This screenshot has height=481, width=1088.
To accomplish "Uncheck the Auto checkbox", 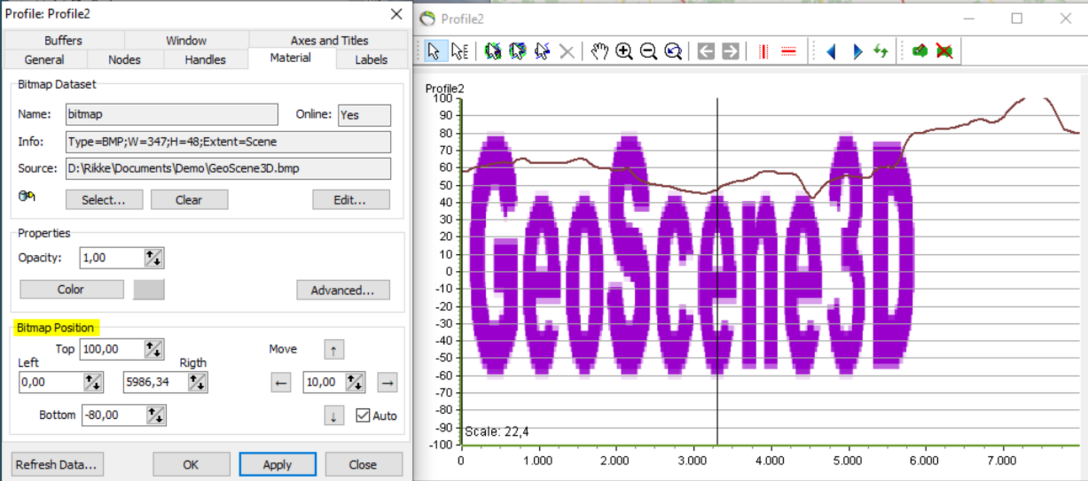I will point(363,415).
